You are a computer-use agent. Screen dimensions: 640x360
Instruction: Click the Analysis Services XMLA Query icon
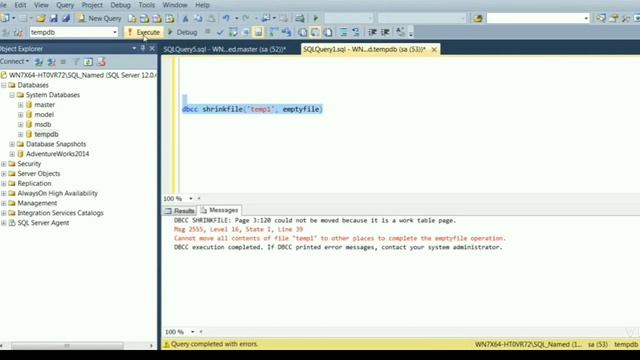[170, 18]
